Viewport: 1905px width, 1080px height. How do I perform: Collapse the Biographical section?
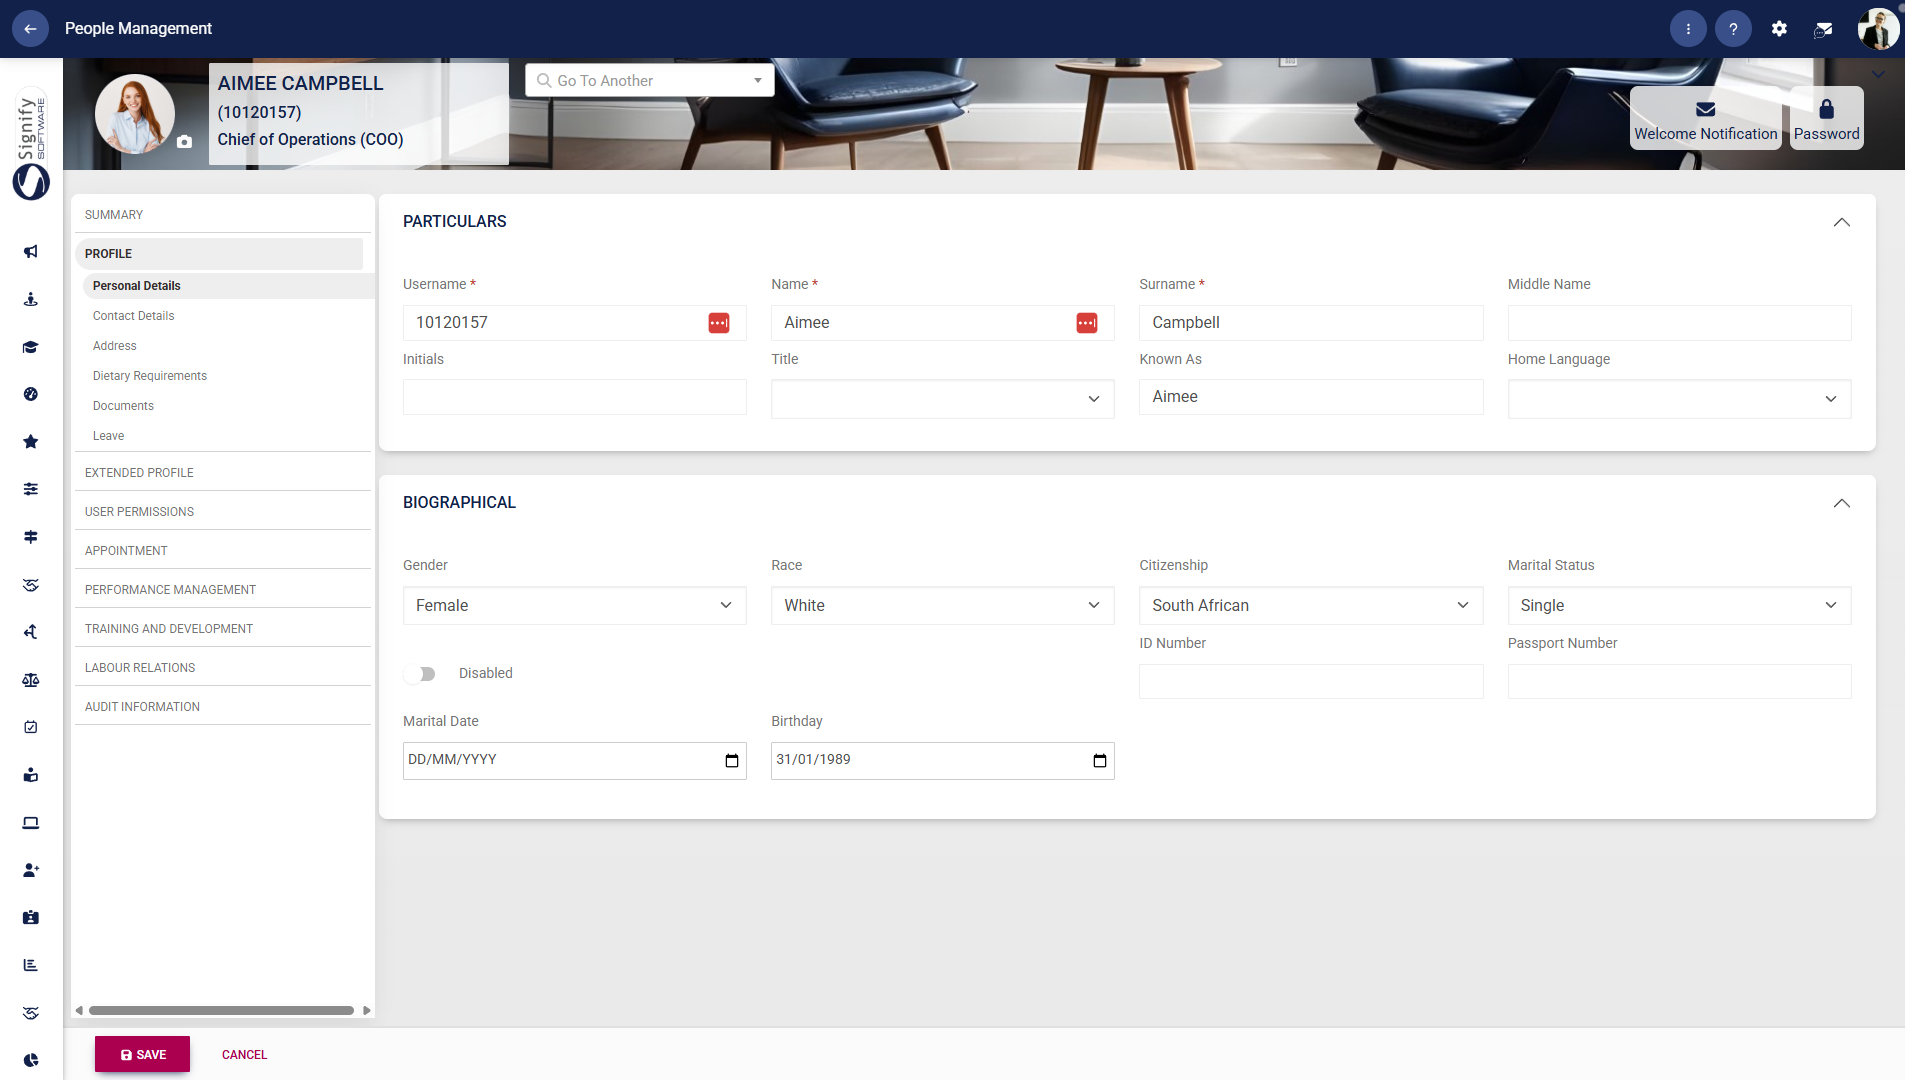tap(1842, 503)
